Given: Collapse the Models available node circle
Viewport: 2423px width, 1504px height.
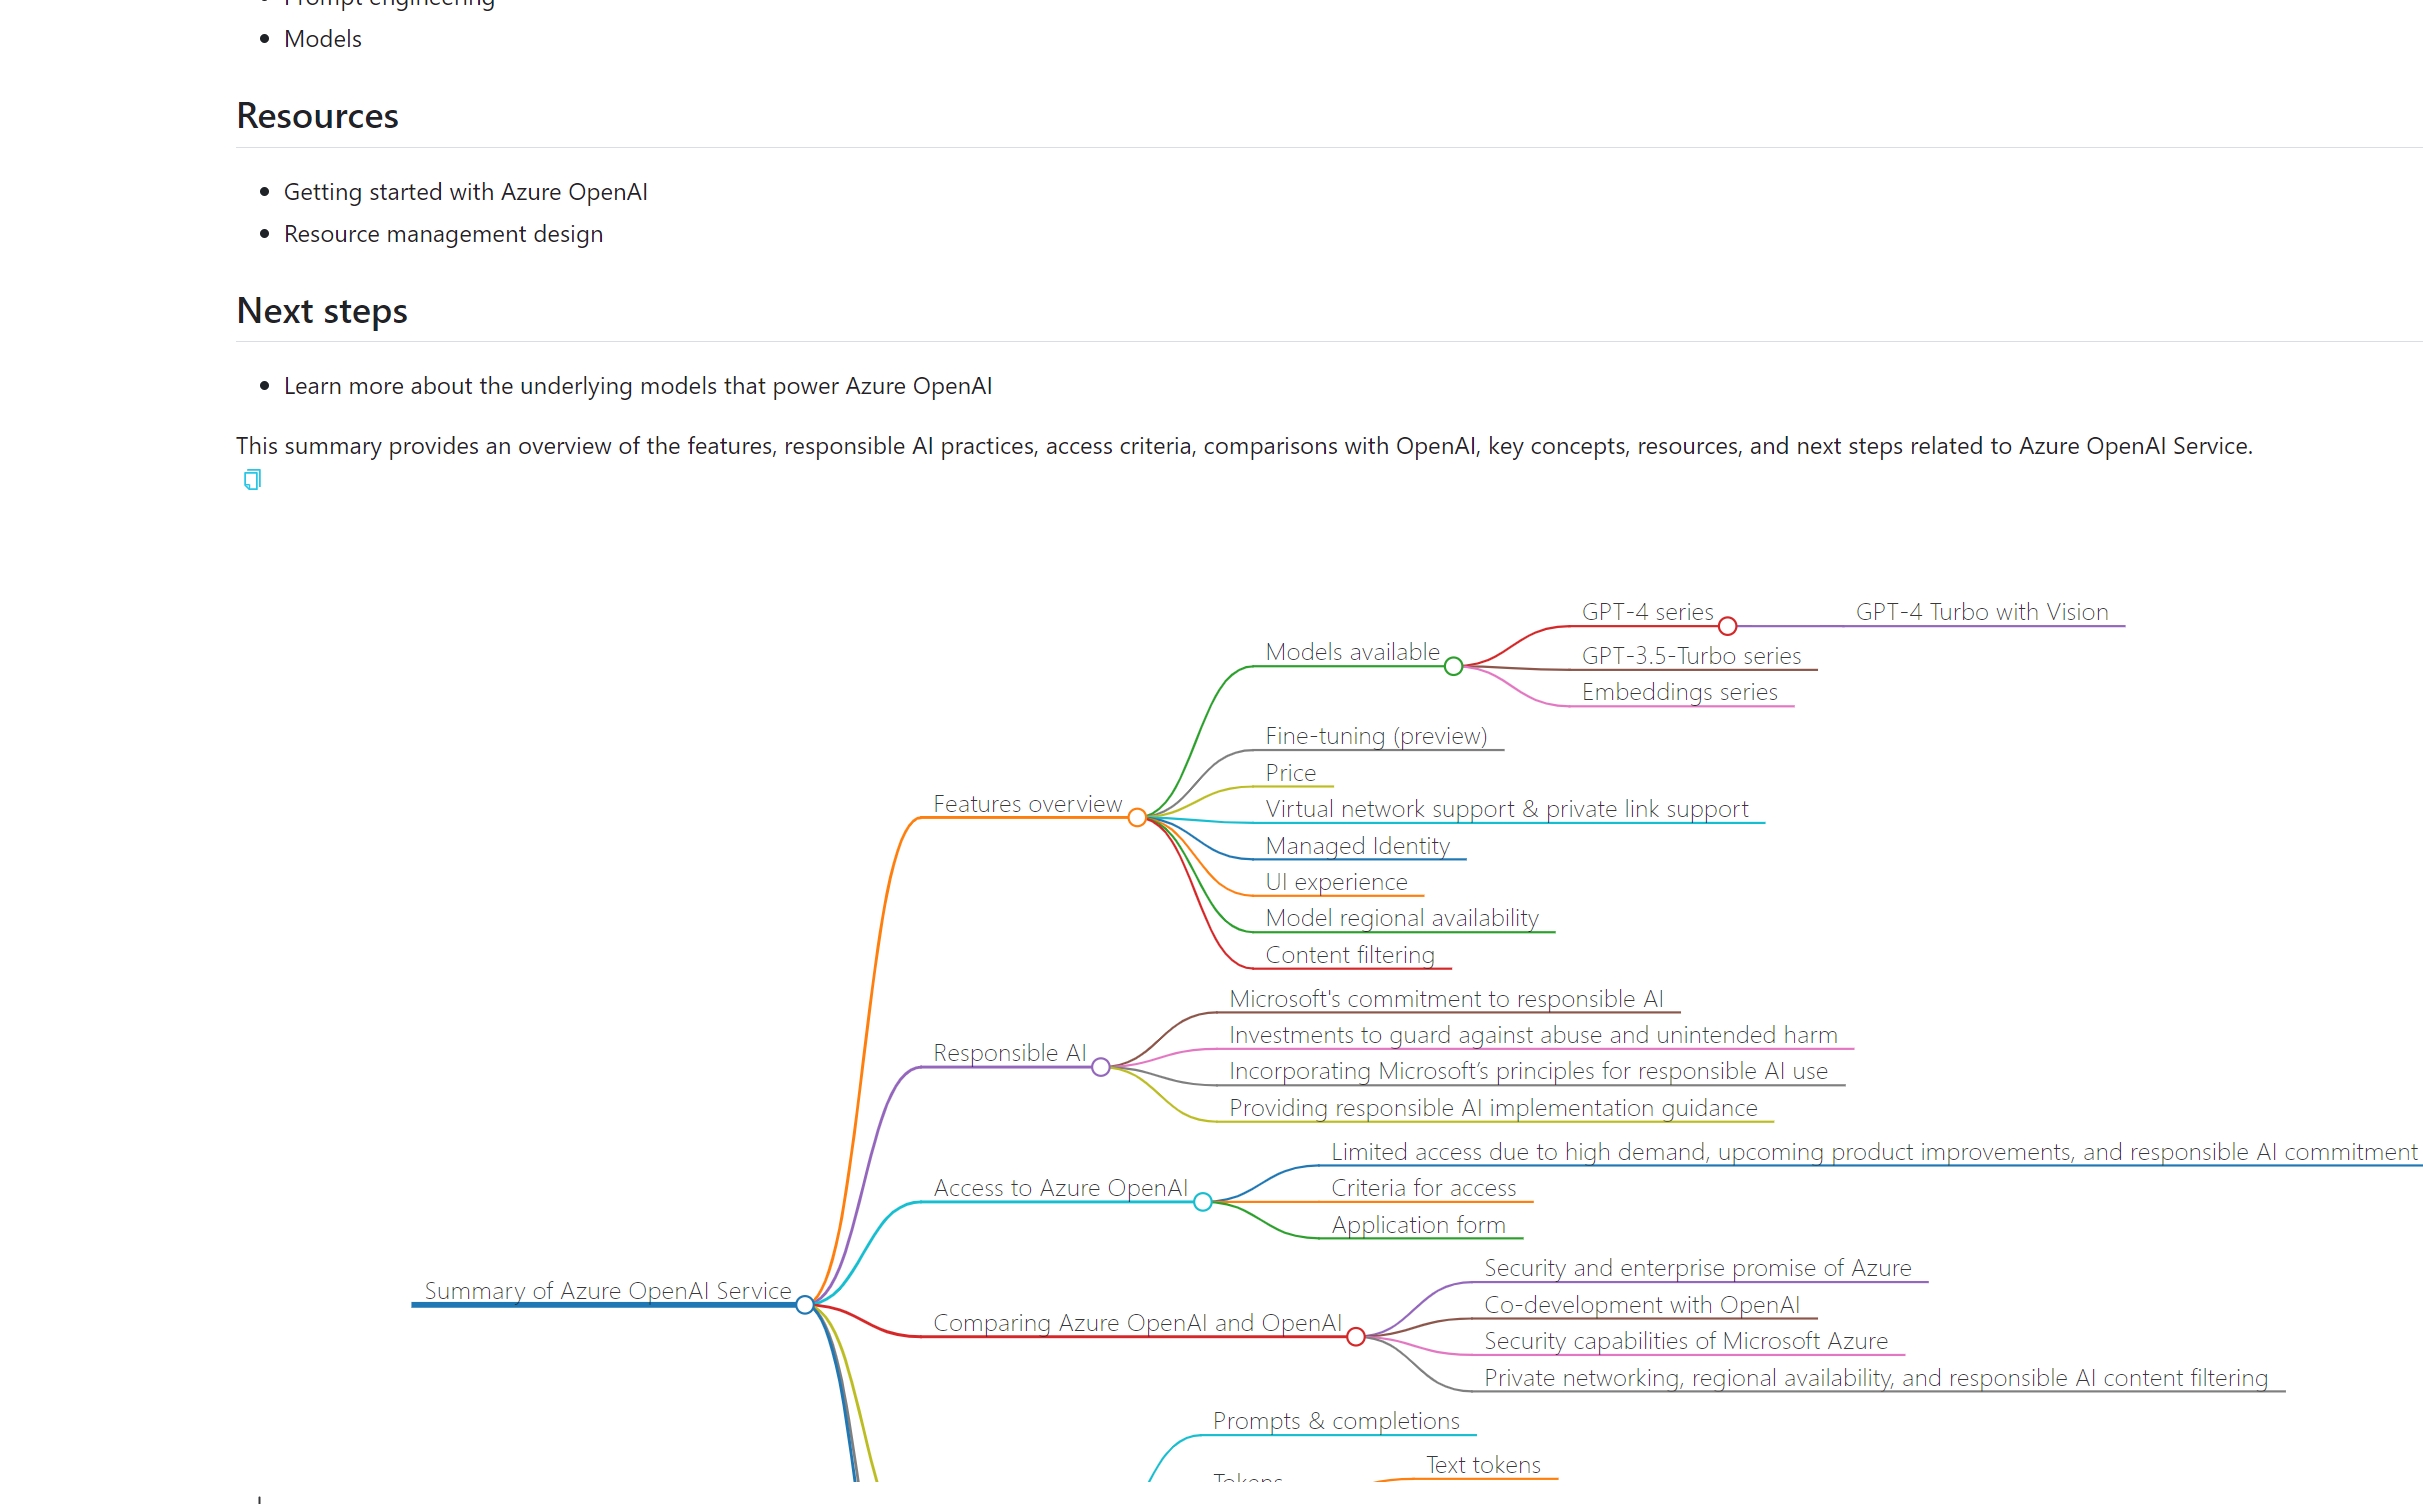Looking at the screenshot, I should point(1454,666).
